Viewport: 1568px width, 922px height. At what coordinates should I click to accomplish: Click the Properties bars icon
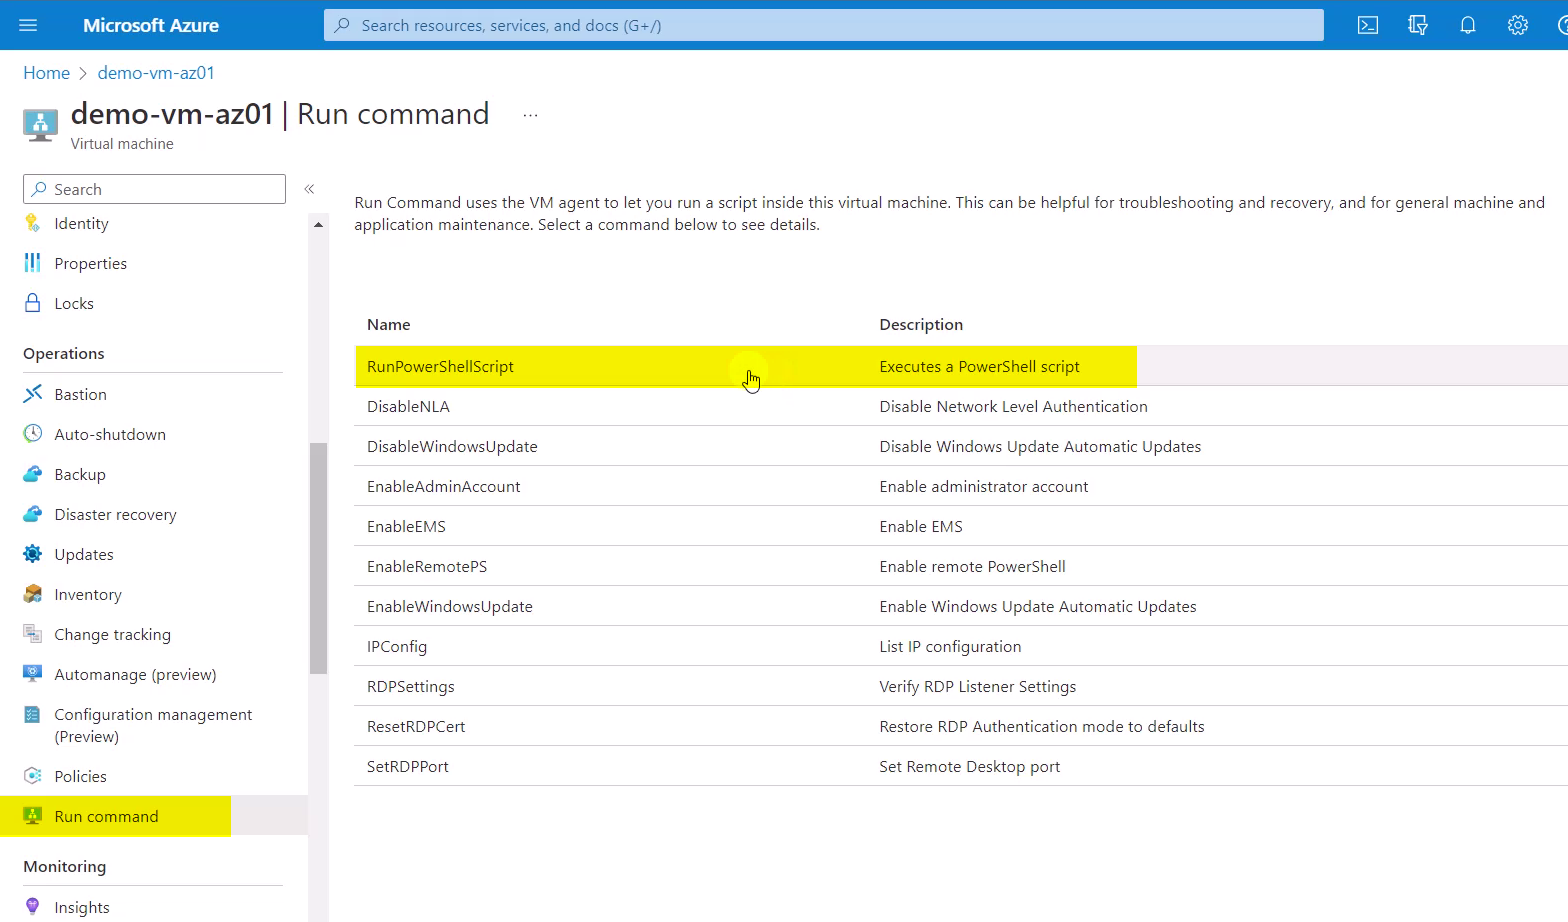[x=33, y=263]
